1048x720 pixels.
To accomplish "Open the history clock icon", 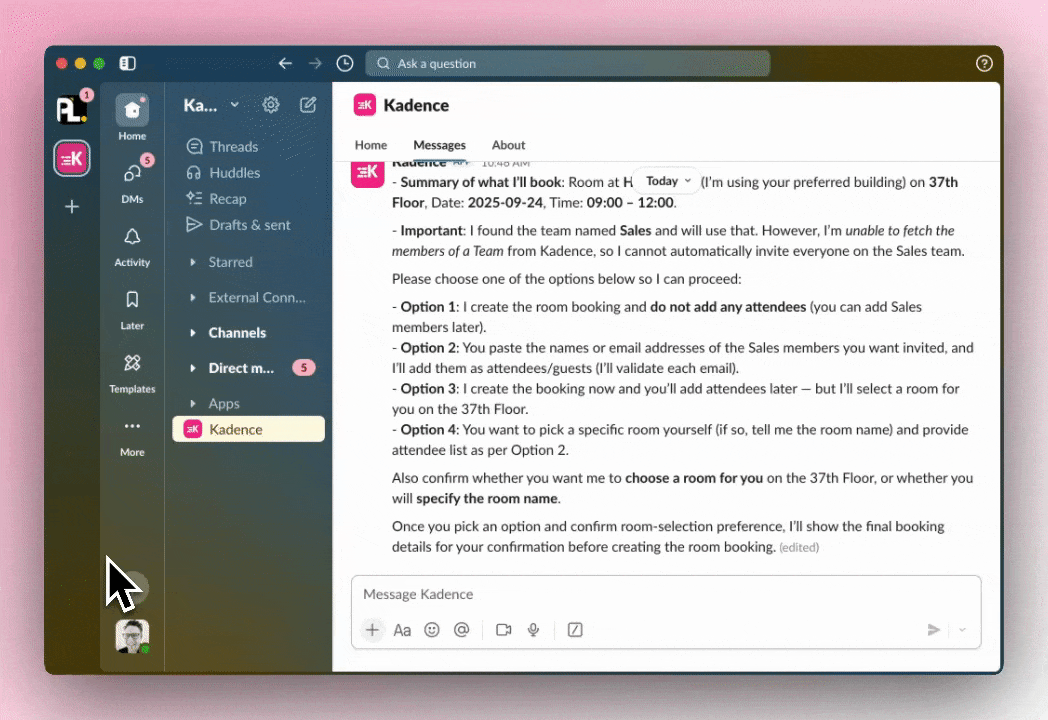I will 345,63.
